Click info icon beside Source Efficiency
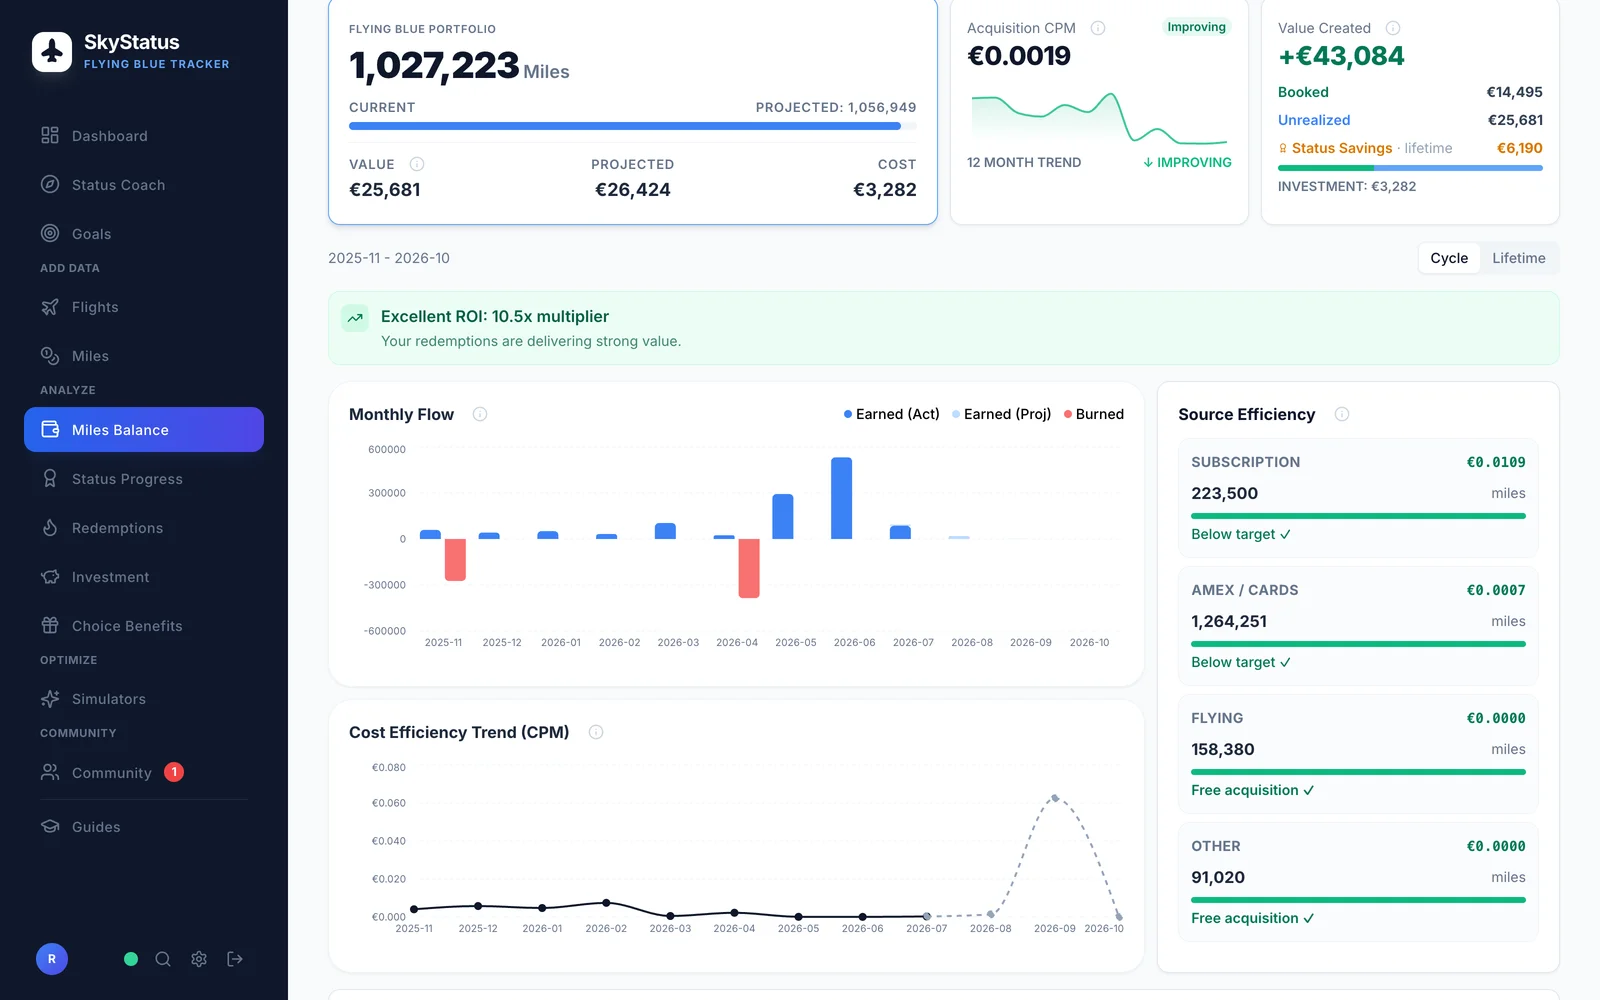 tap(1342, 414)
